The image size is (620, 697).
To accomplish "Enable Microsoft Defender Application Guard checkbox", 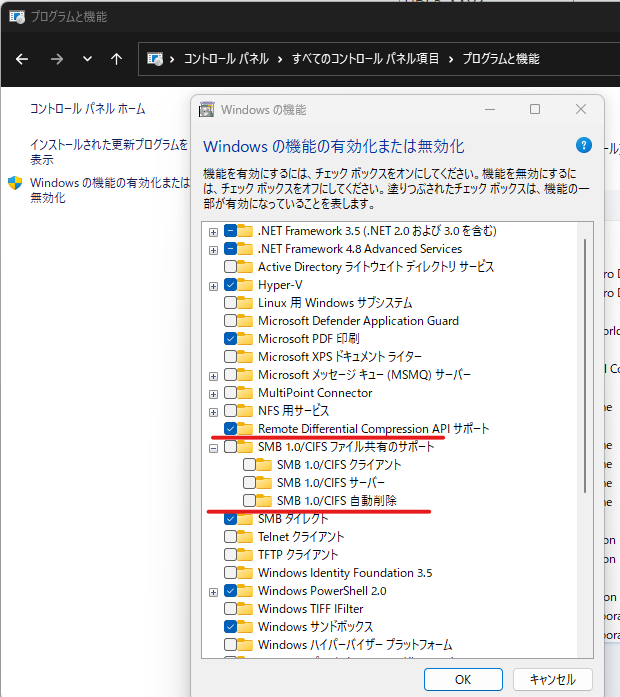I will 230,320.
